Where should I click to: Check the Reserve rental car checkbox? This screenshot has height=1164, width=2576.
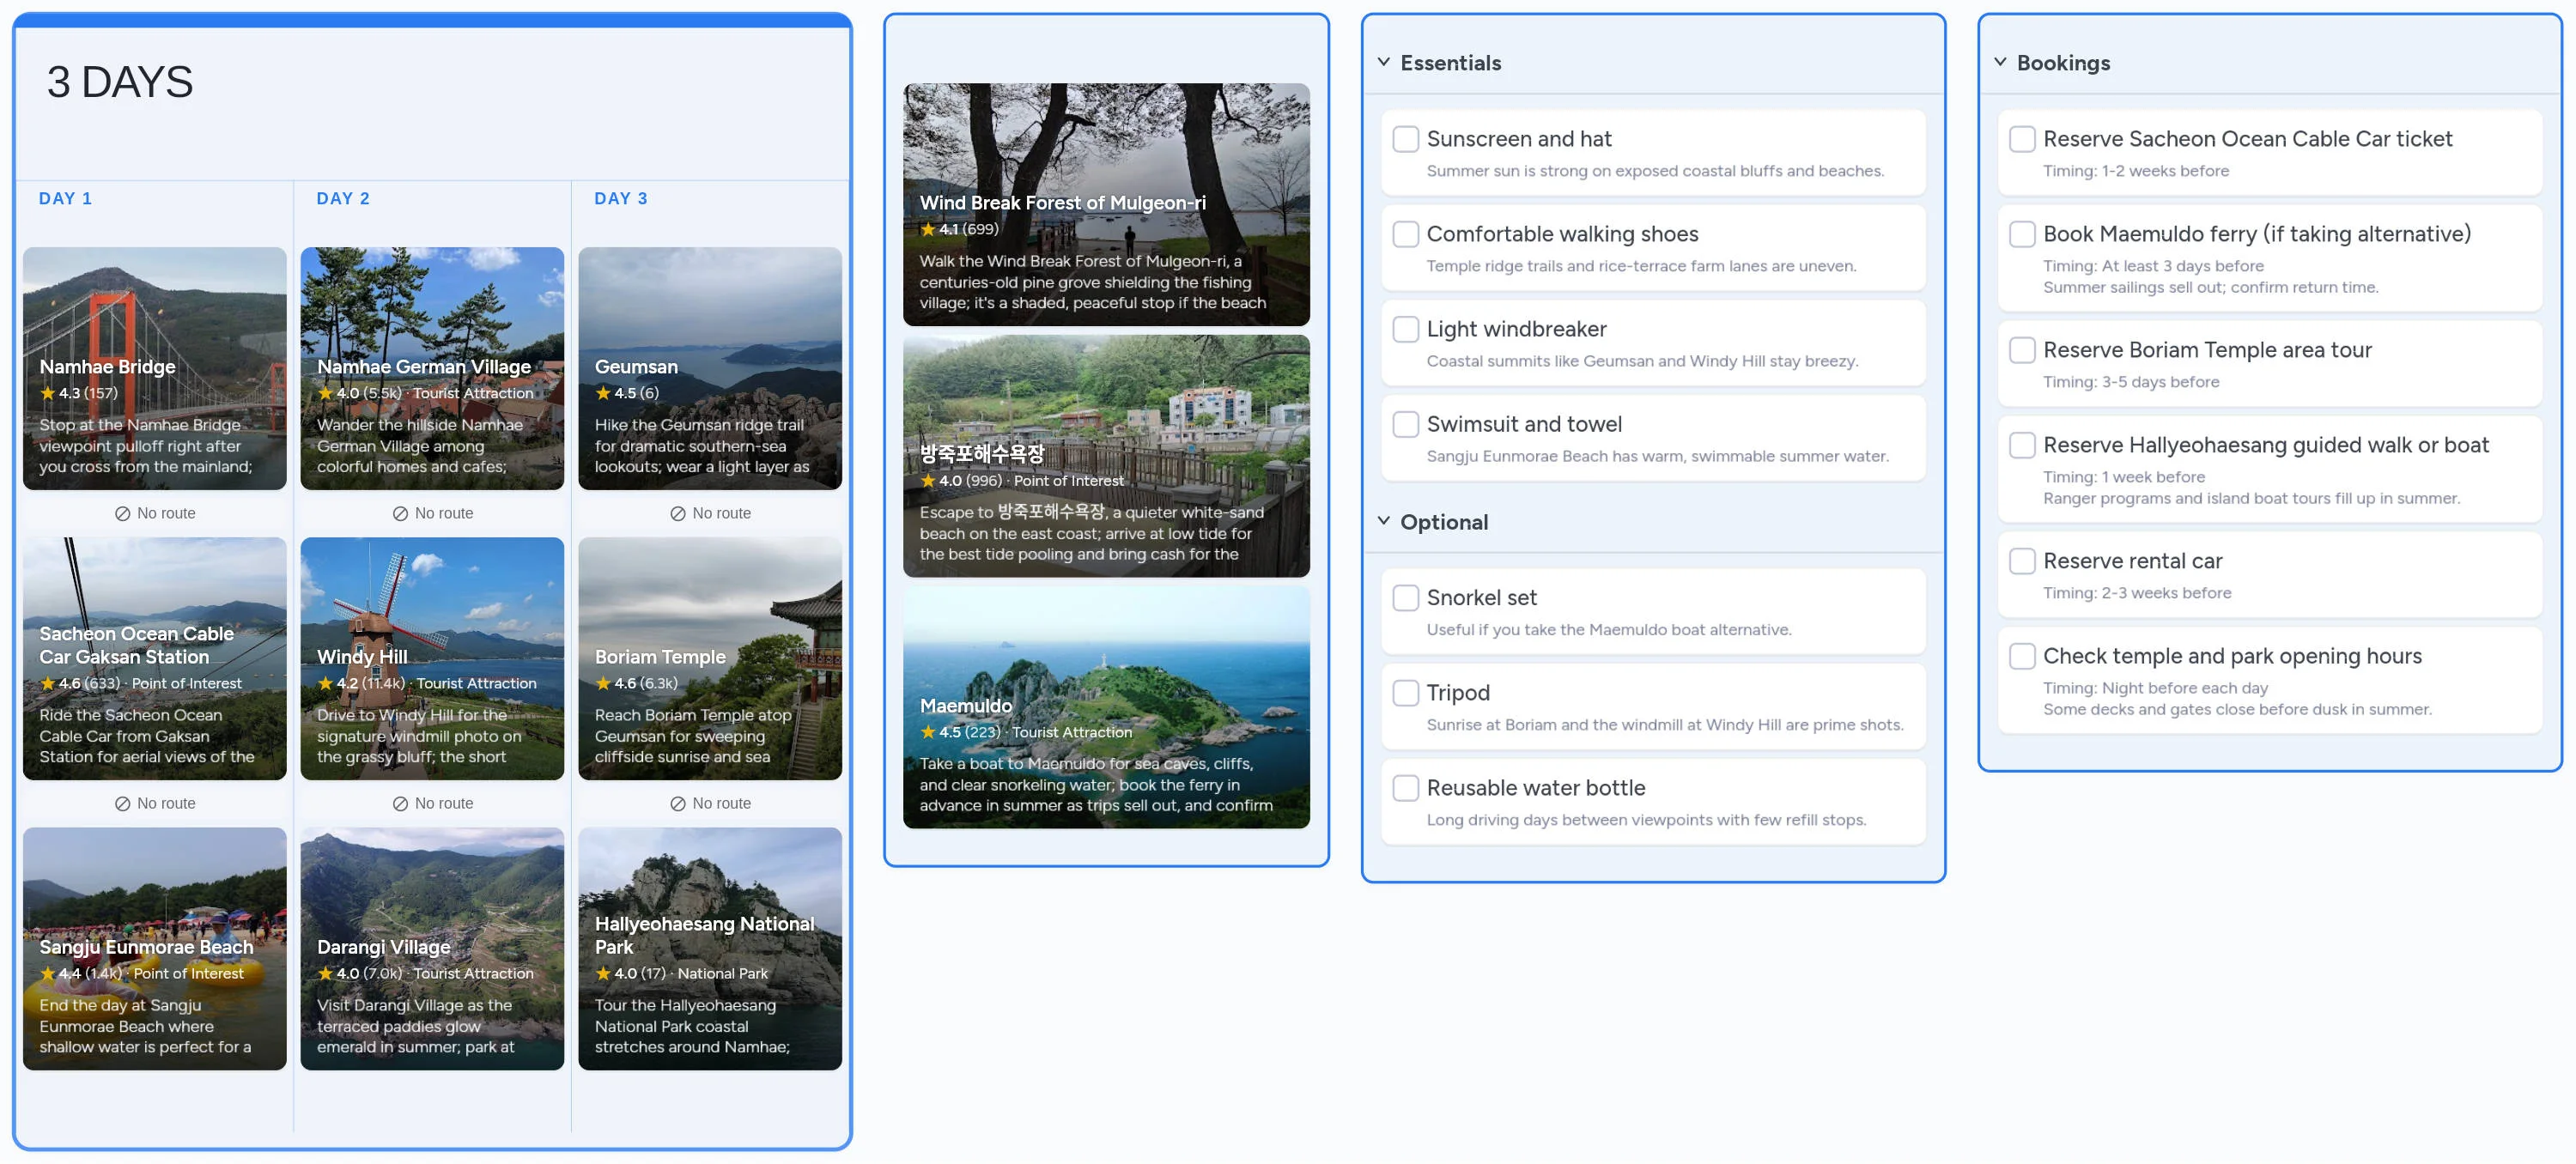coord(2022,561)
